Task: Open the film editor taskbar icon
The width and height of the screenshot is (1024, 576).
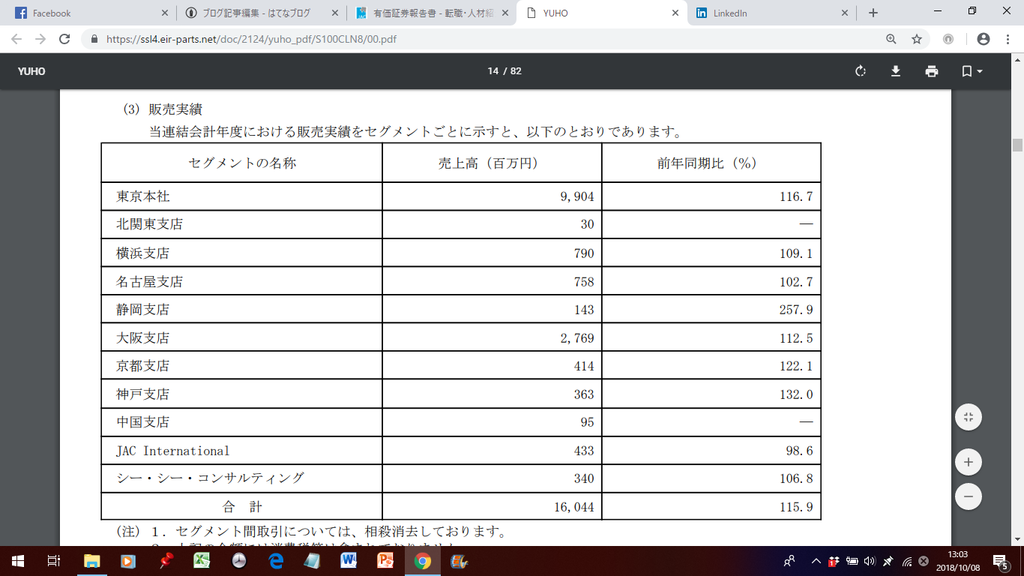Action: [x=459, y=562]
